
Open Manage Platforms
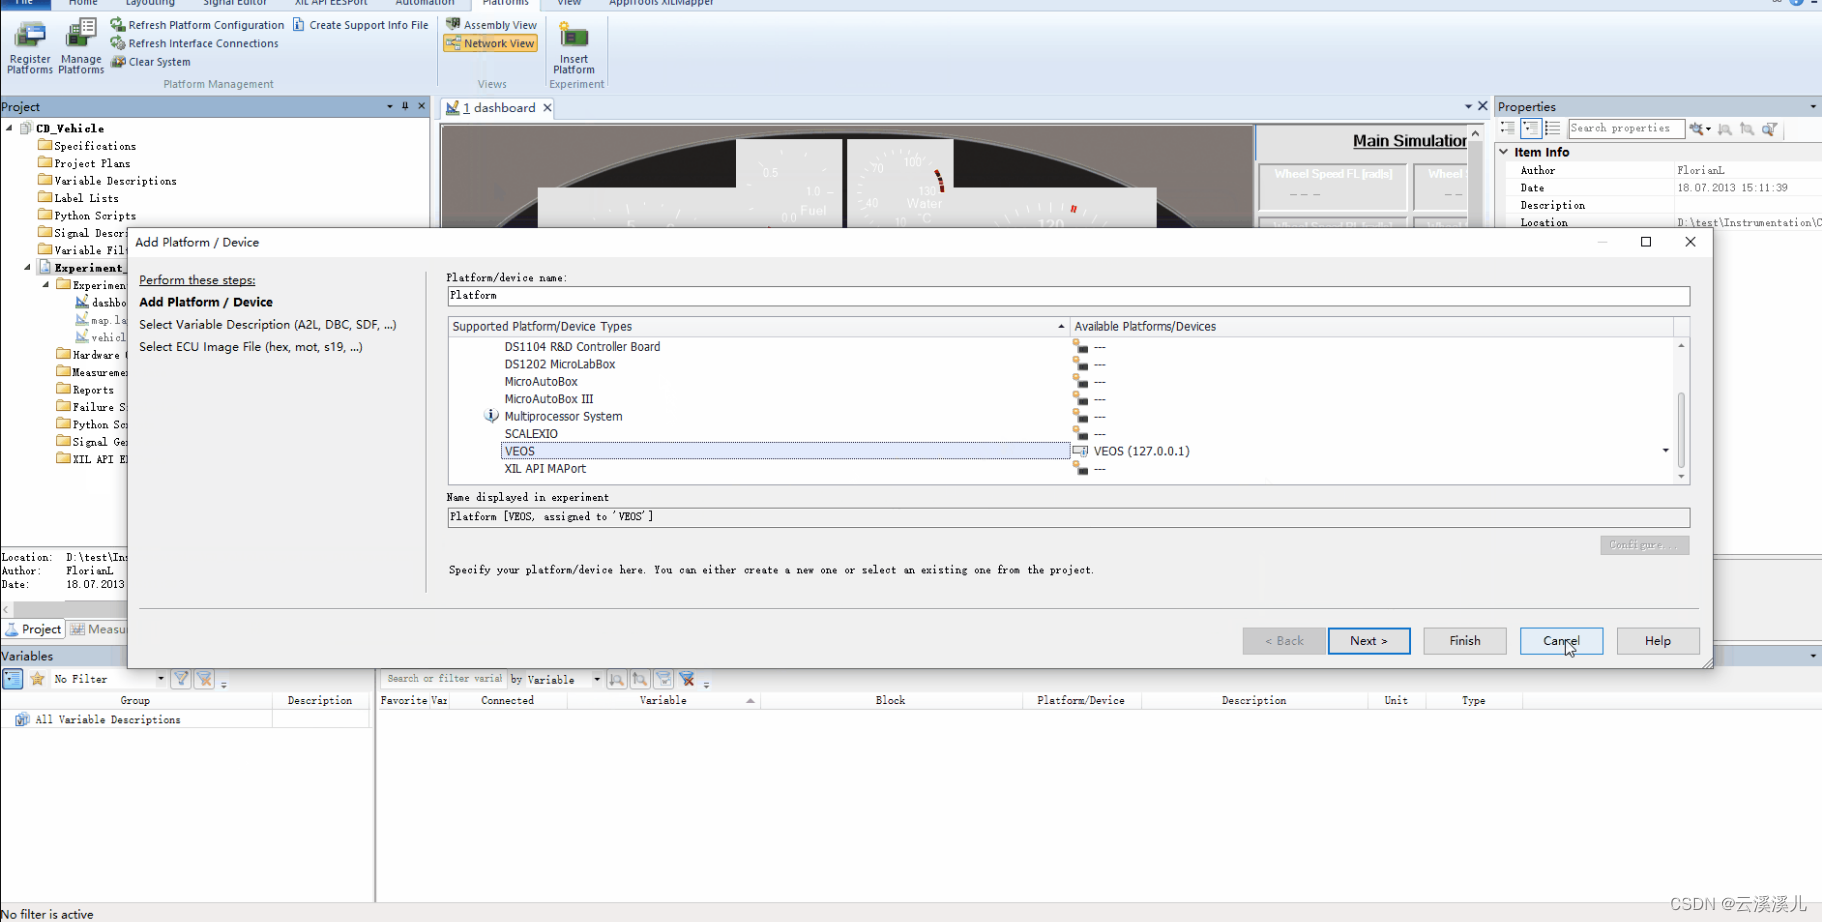[x=81, y=46]
